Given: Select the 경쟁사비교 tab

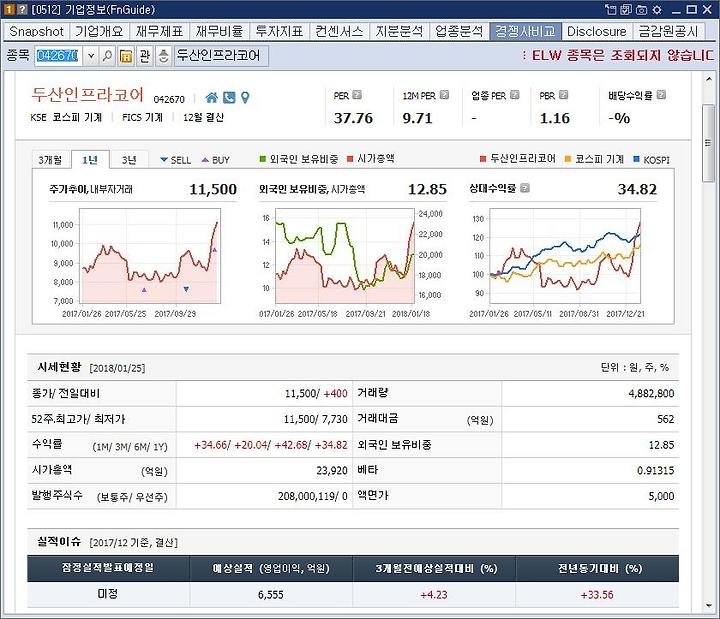Looking at the screenshot, I should (525, 31).
